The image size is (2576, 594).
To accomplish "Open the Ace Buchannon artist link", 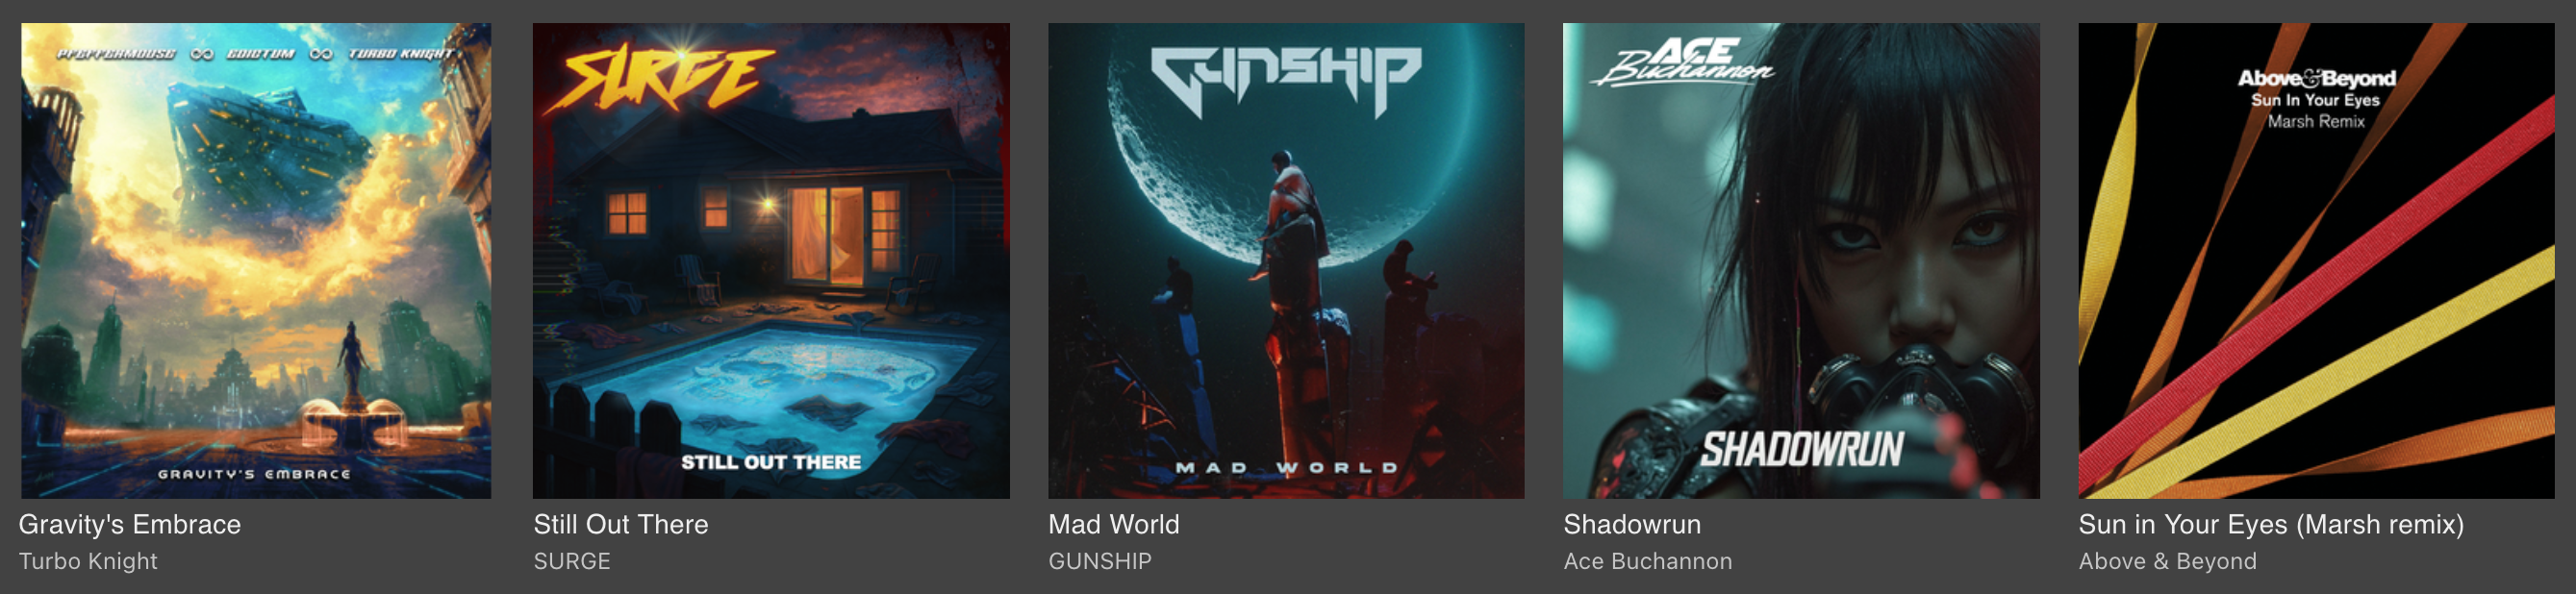I will pos(1648,562).
